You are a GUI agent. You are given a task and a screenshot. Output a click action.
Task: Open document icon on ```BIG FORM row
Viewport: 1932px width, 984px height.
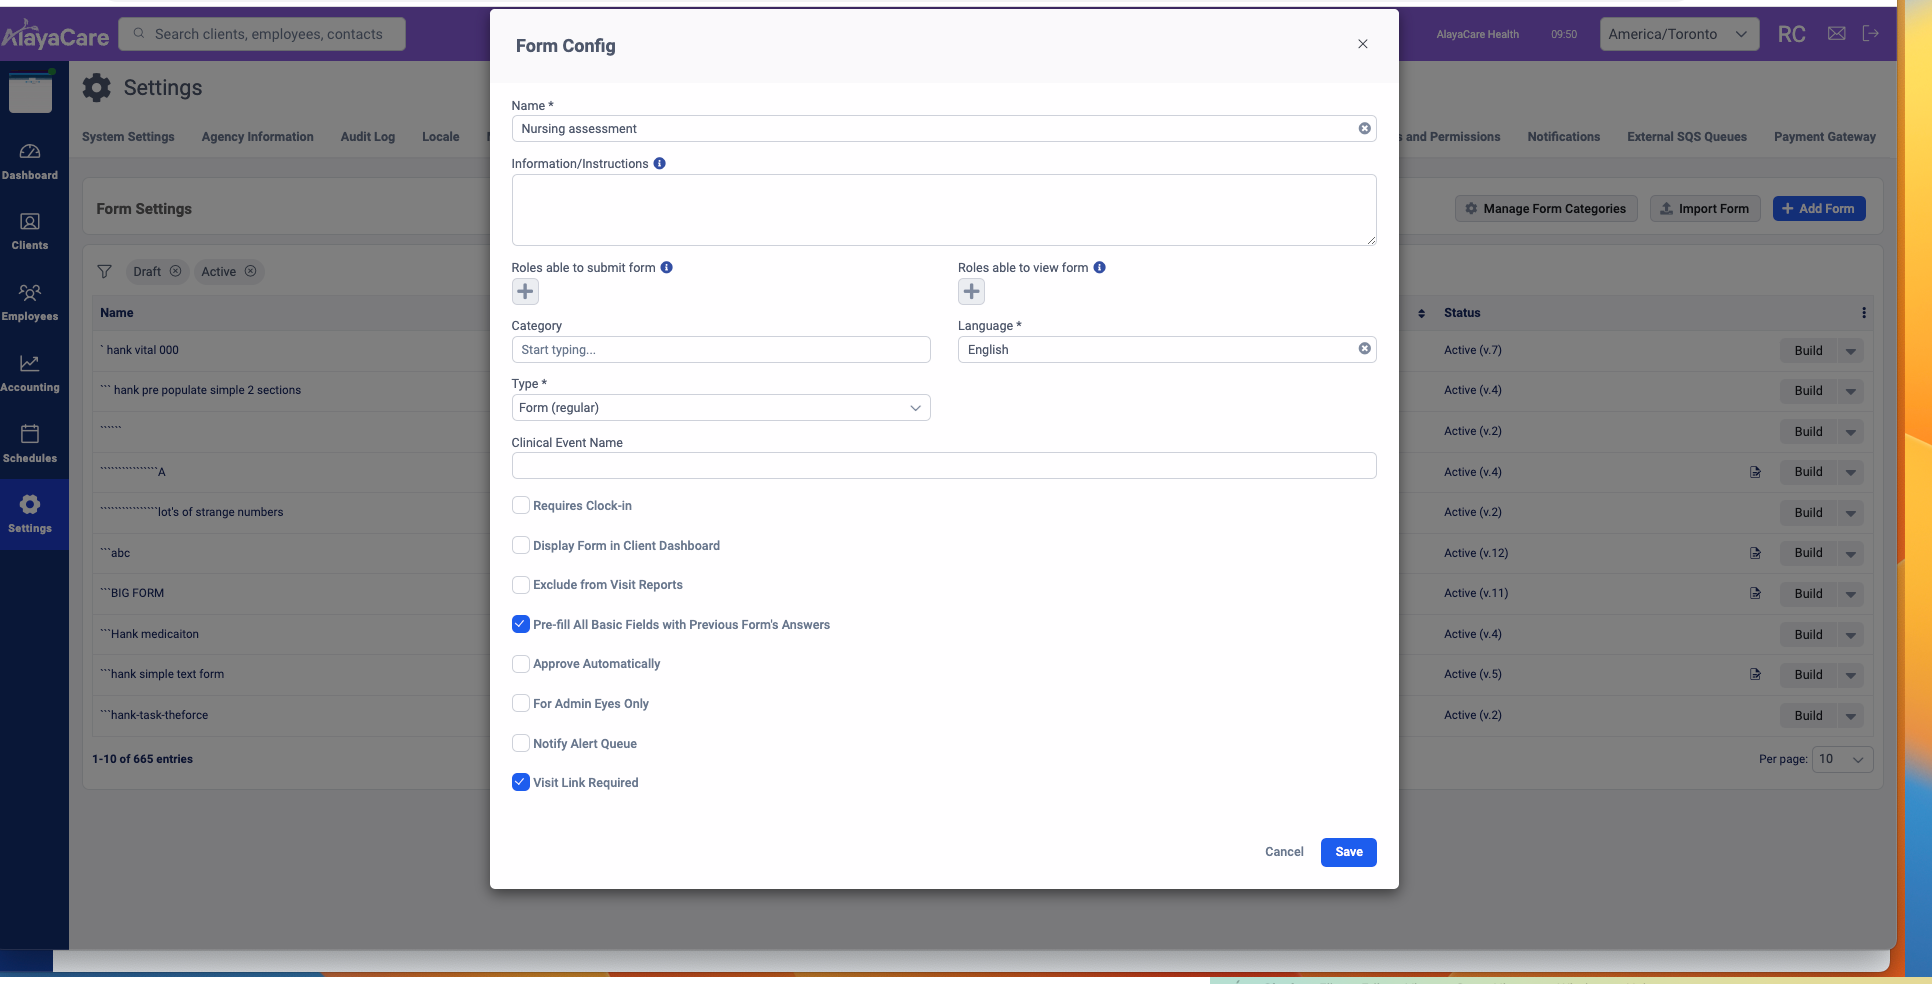(x=1755, y=593)
